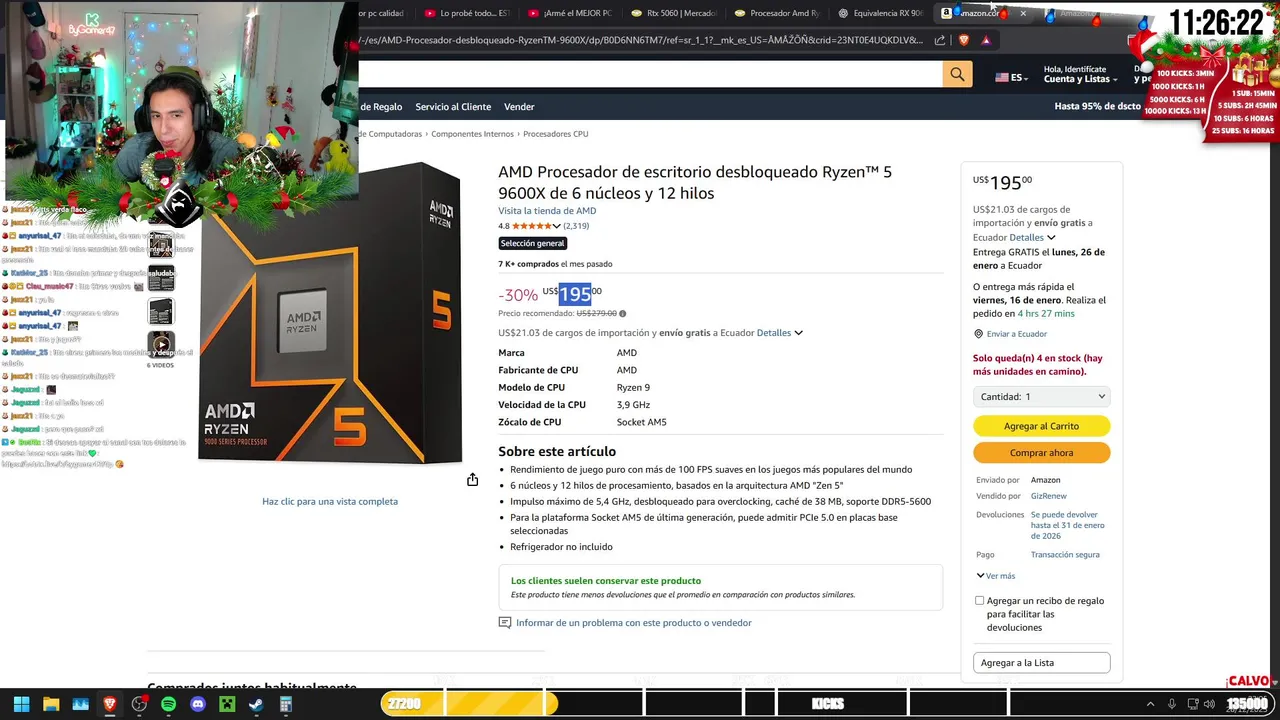1280x720 pixels.
Task: Show hidden icons in system tray
Action: [1150, 704]
